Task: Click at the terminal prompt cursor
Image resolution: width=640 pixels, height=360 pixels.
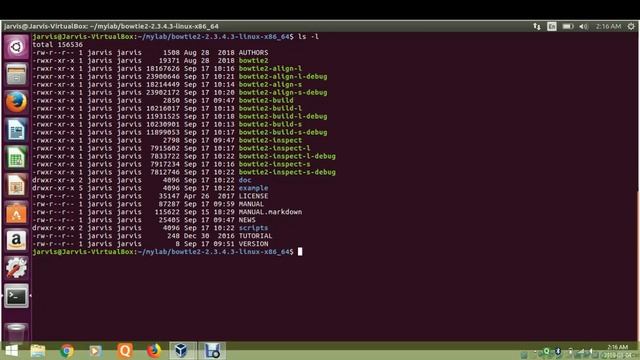Action: point(300,252)
